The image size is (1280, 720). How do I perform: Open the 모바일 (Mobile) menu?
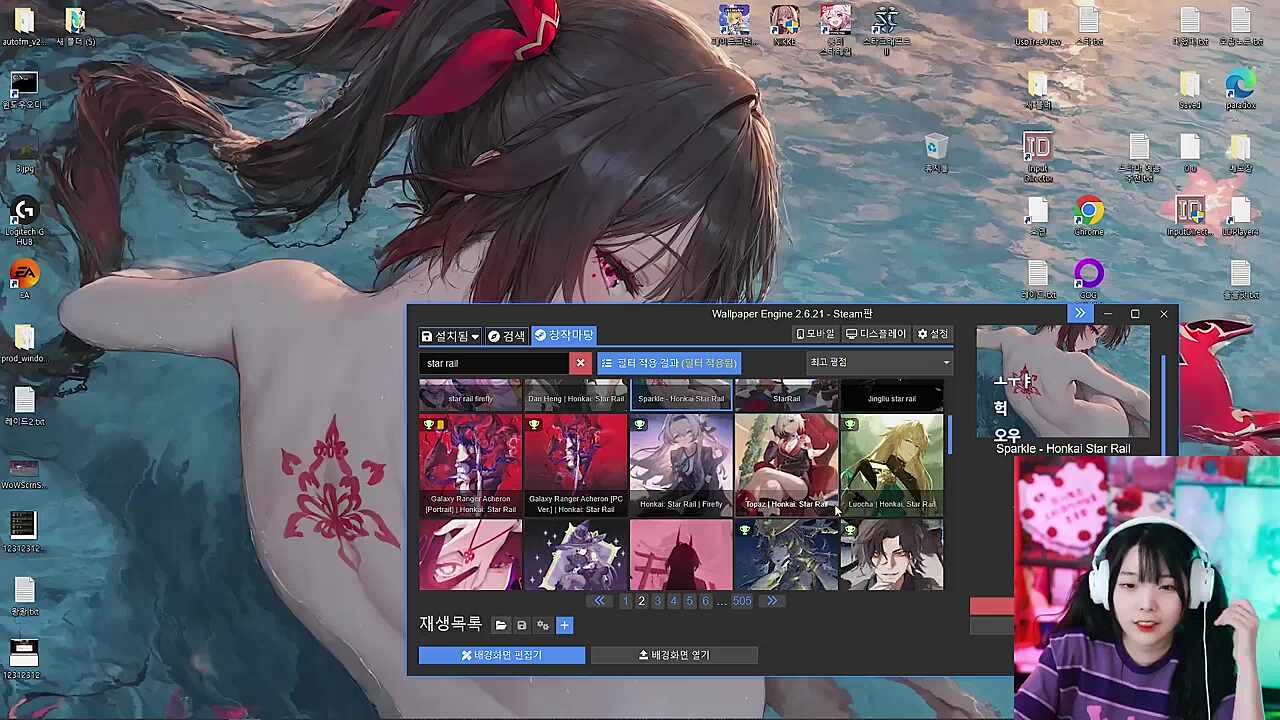point(814,334)
